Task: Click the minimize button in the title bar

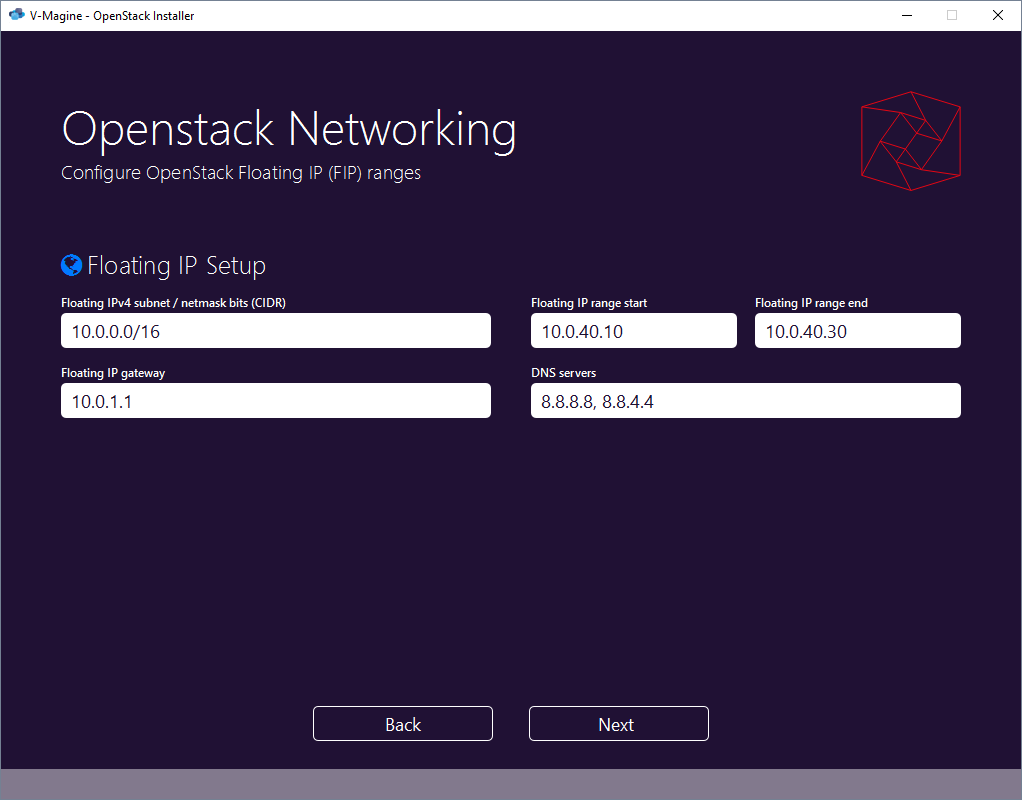Action: click(x=906, y=15)
